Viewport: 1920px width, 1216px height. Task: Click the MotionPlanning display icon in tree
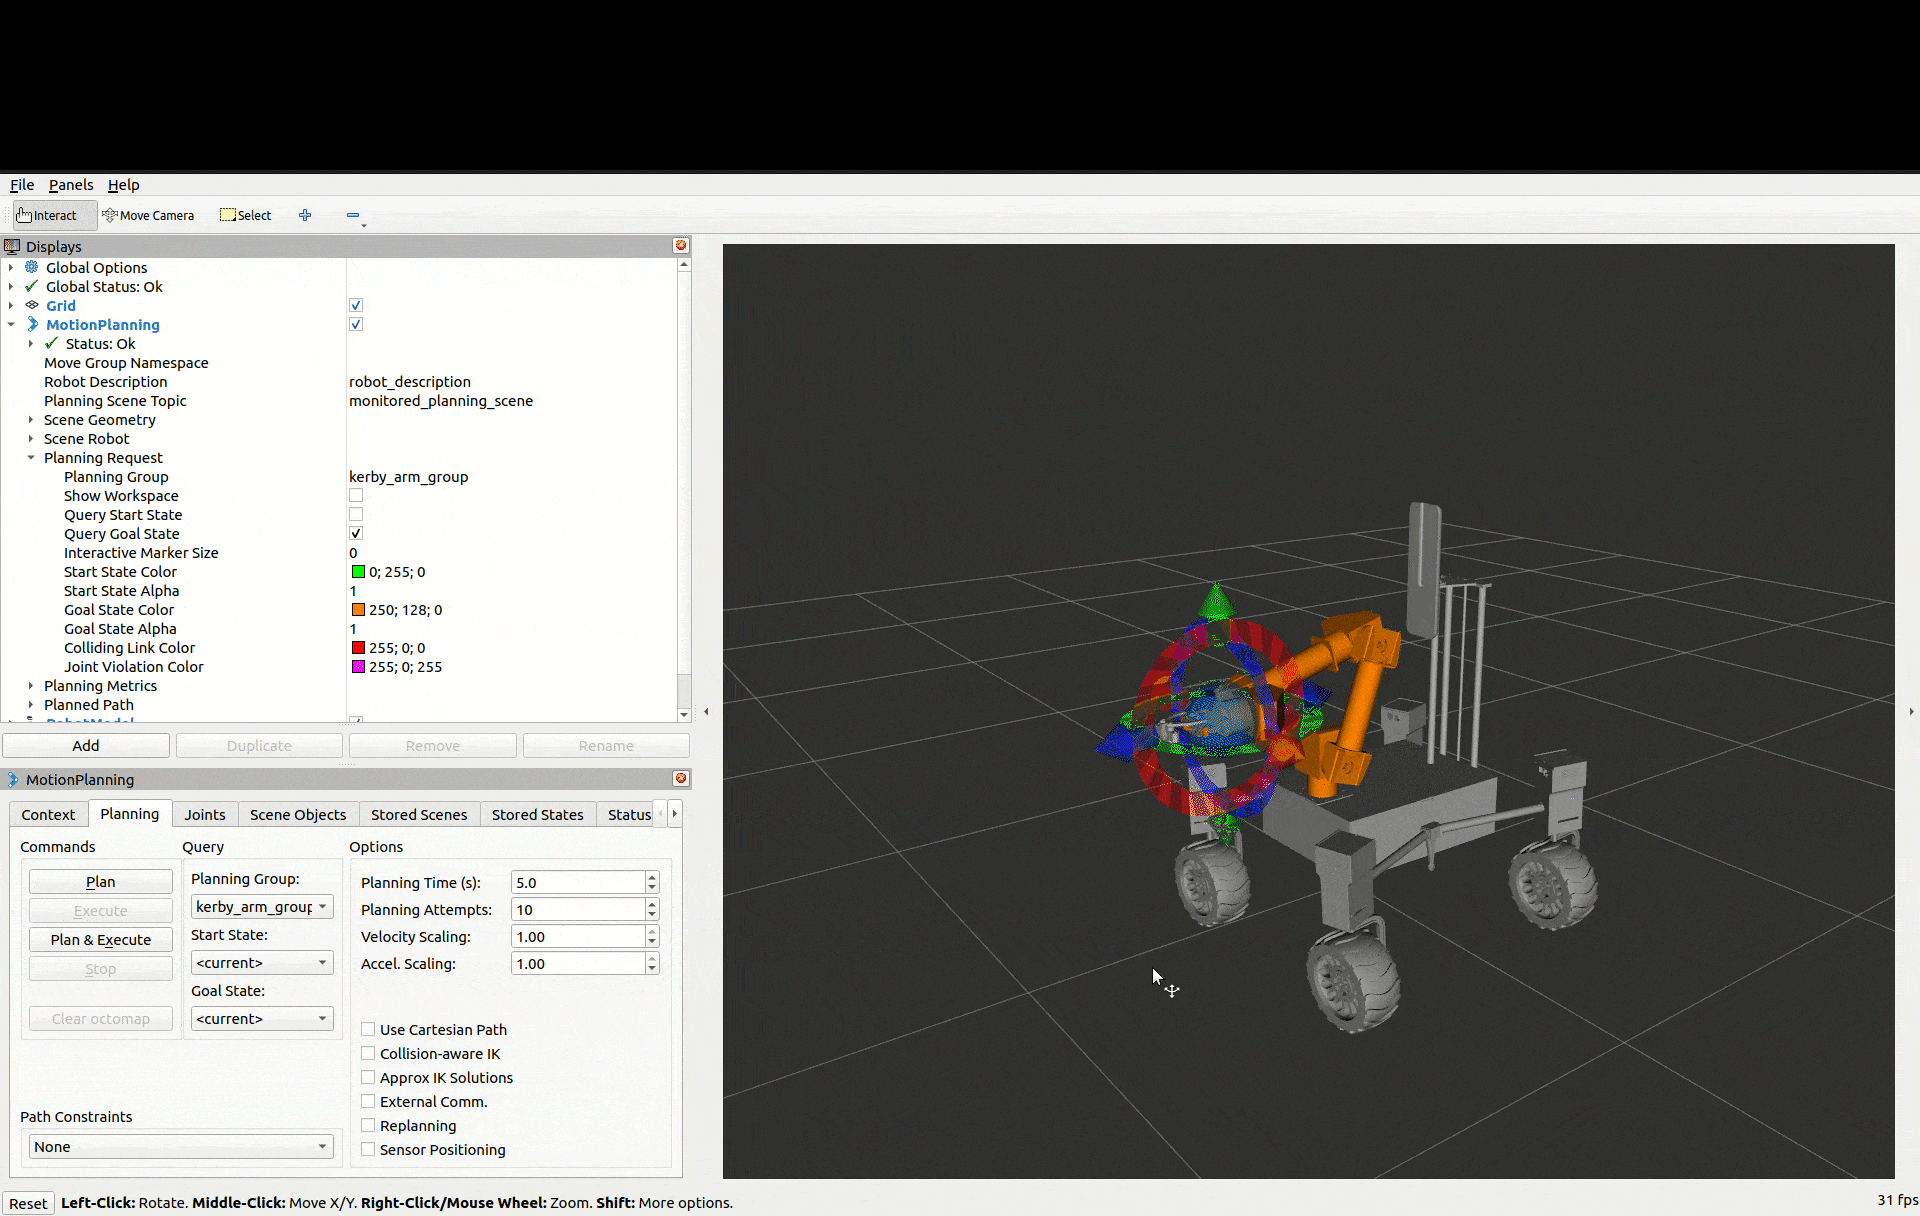click(x=32, y=324)
